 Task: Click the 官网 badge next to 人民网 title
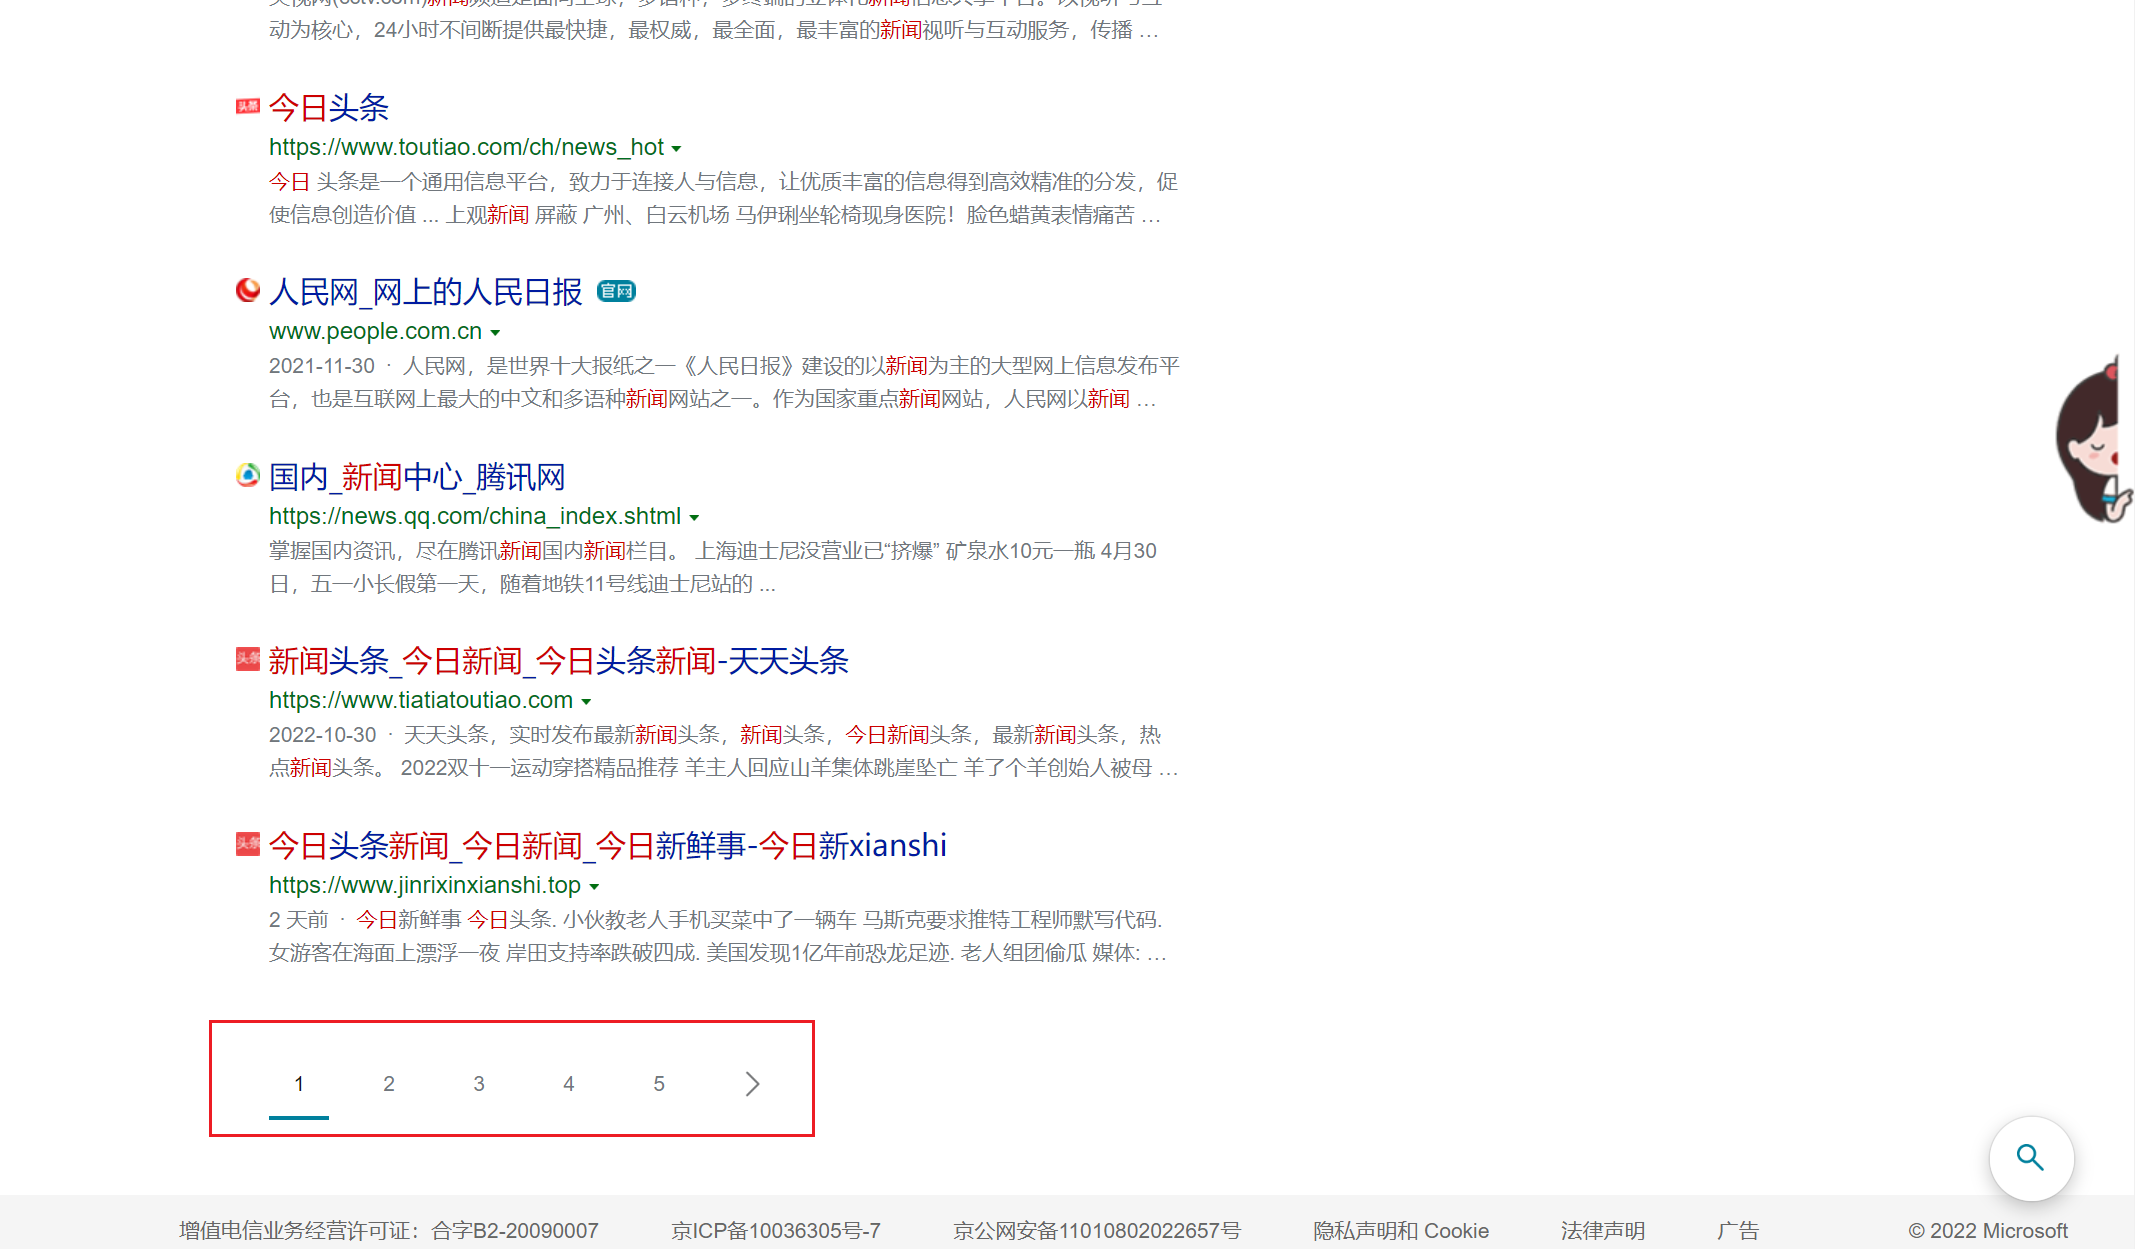click(616, 291)
